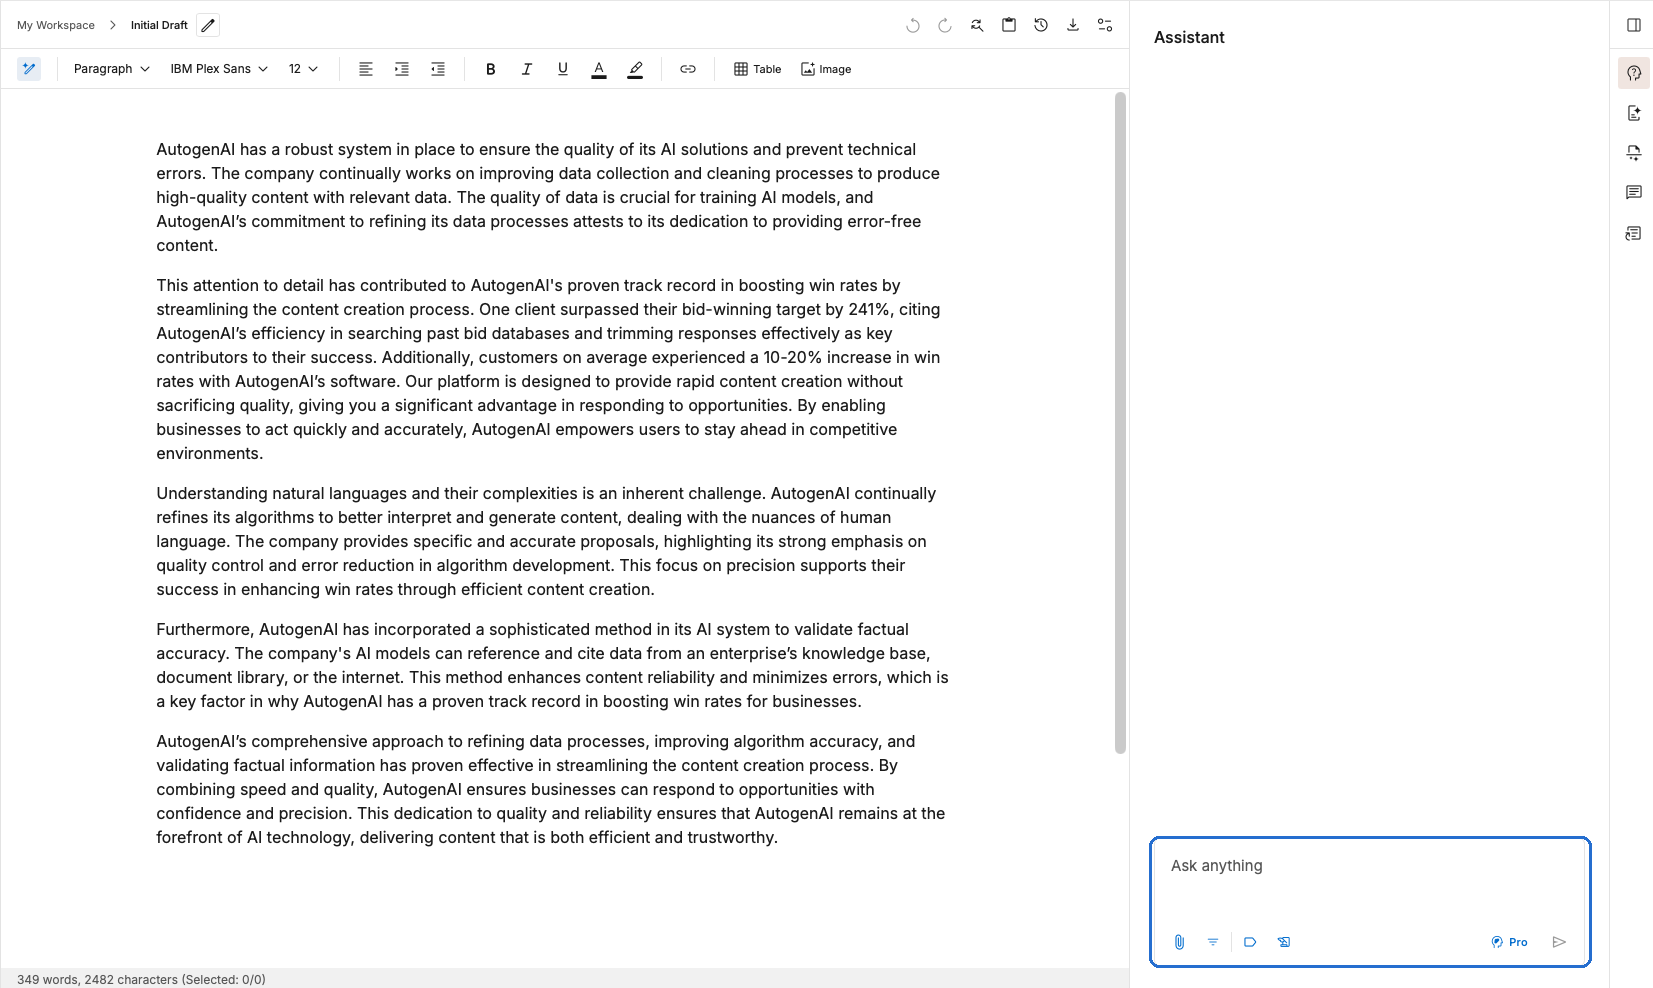
Task: Click the tag label icon in chat box
Action: point(1250,942)
